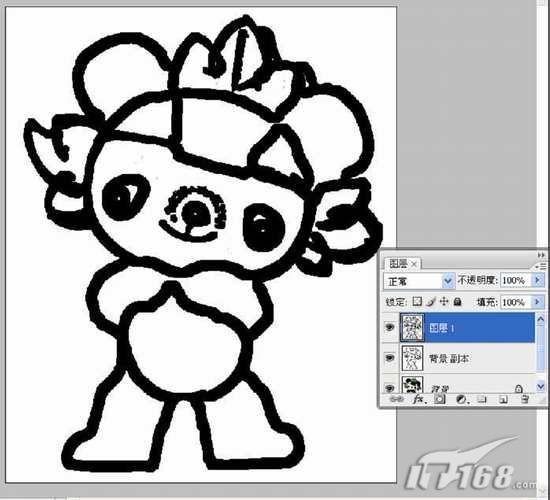
Task: Open the fx layer style menu
Action: pyautogui.click(x=419, y=399)
